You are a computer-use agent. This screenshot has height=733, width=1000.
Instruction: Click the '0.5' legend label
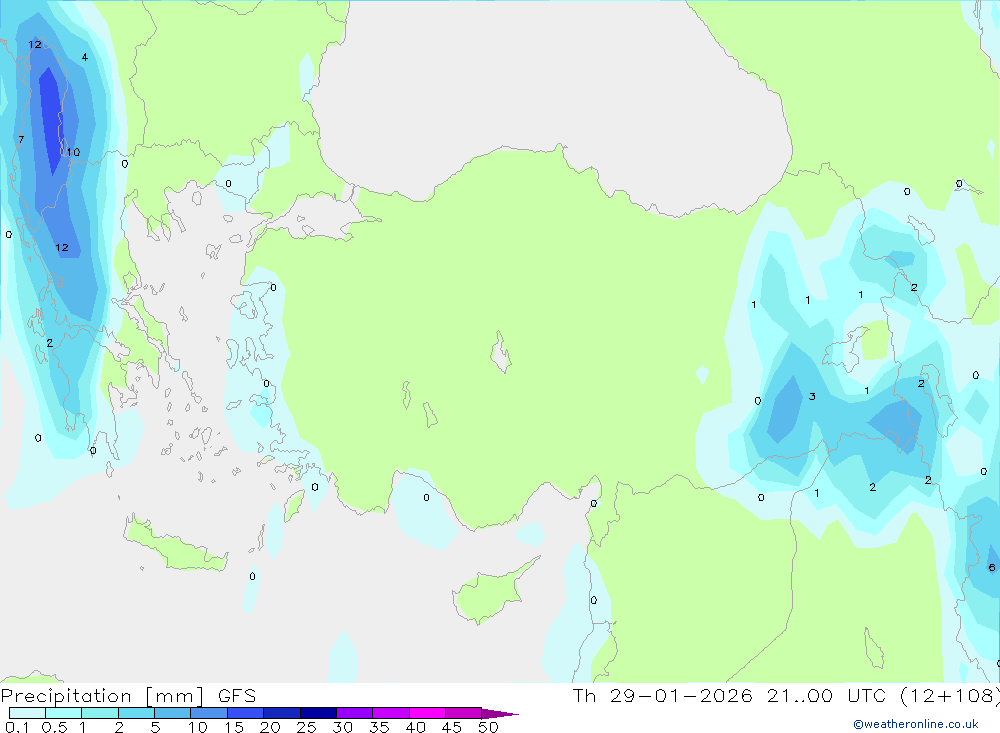[54, 727]
